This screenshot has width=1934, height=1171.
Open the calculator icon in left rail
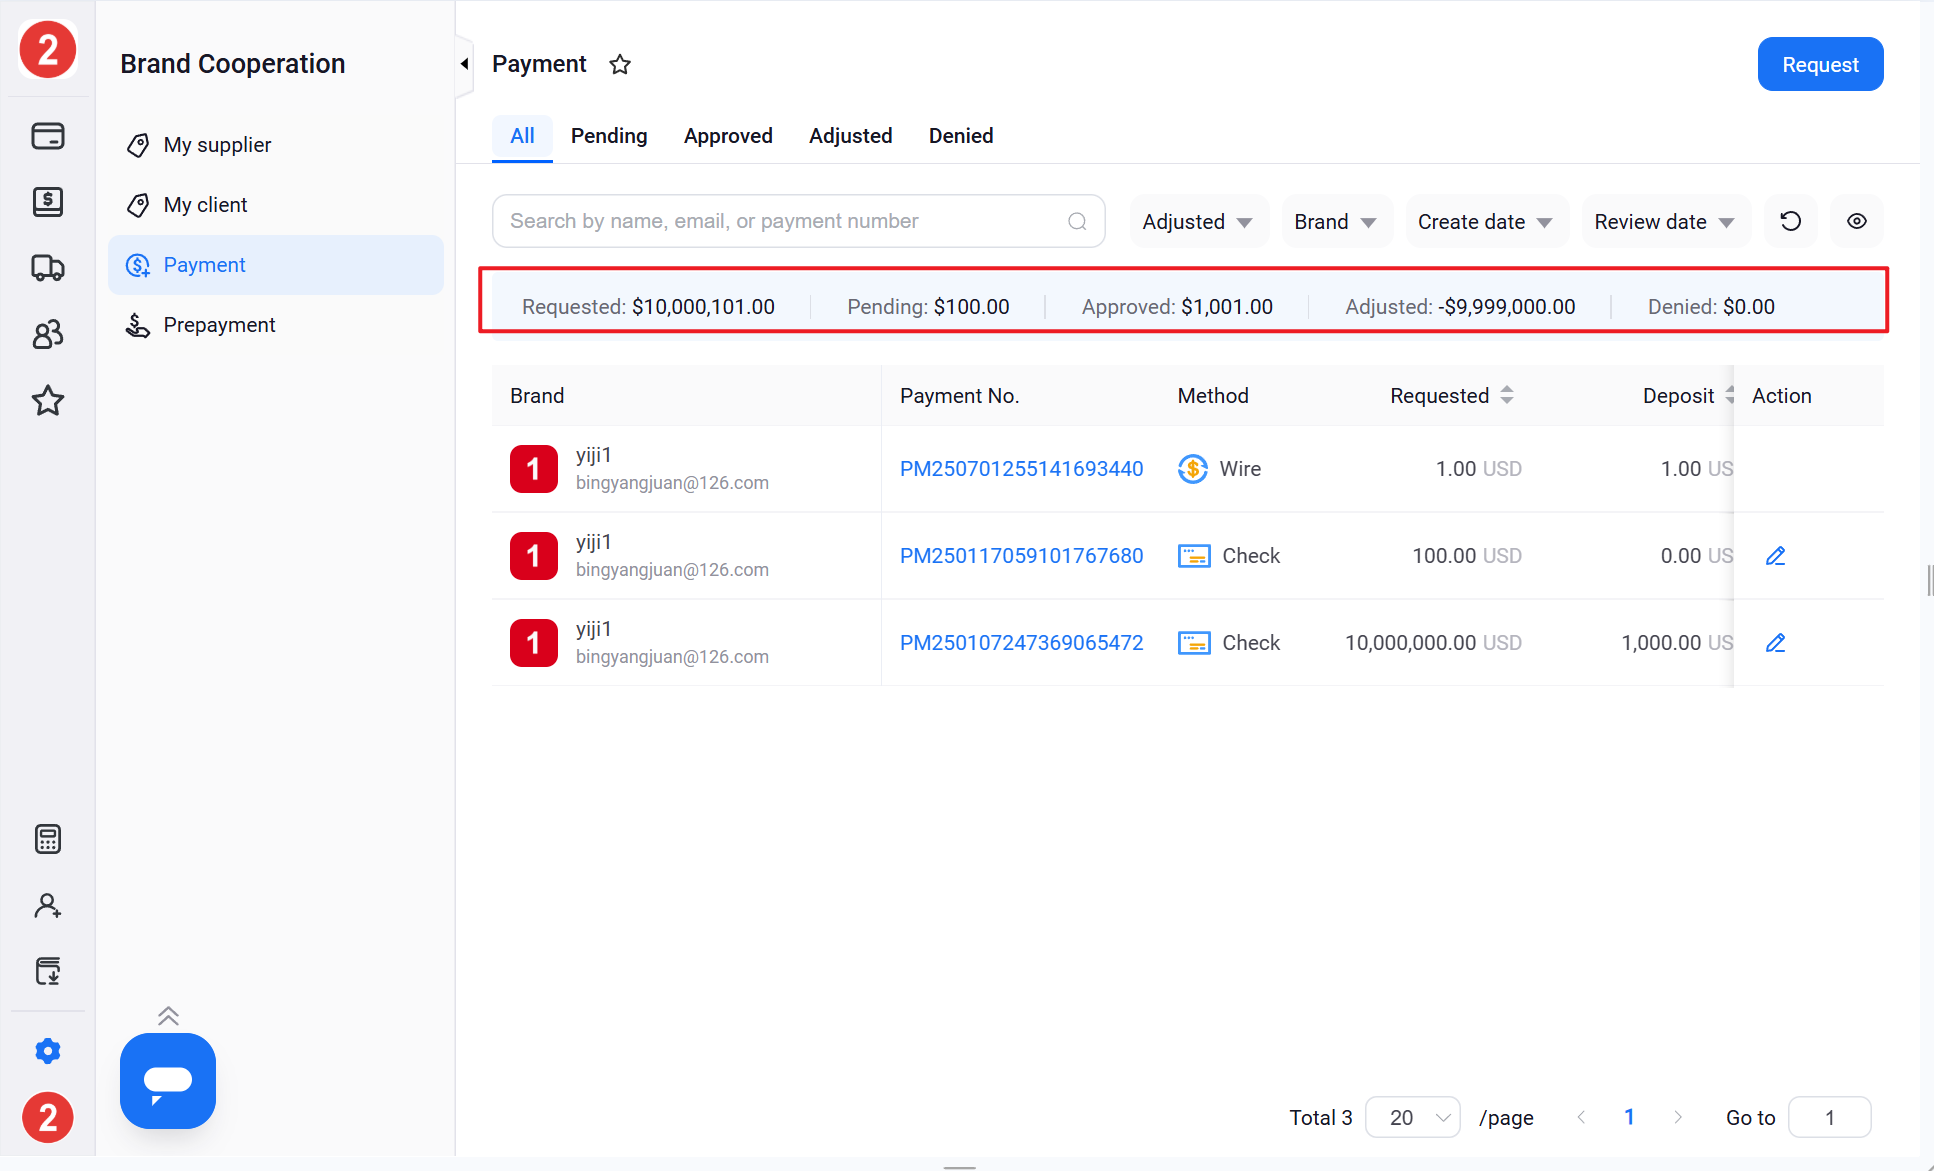tap(48, 839)
